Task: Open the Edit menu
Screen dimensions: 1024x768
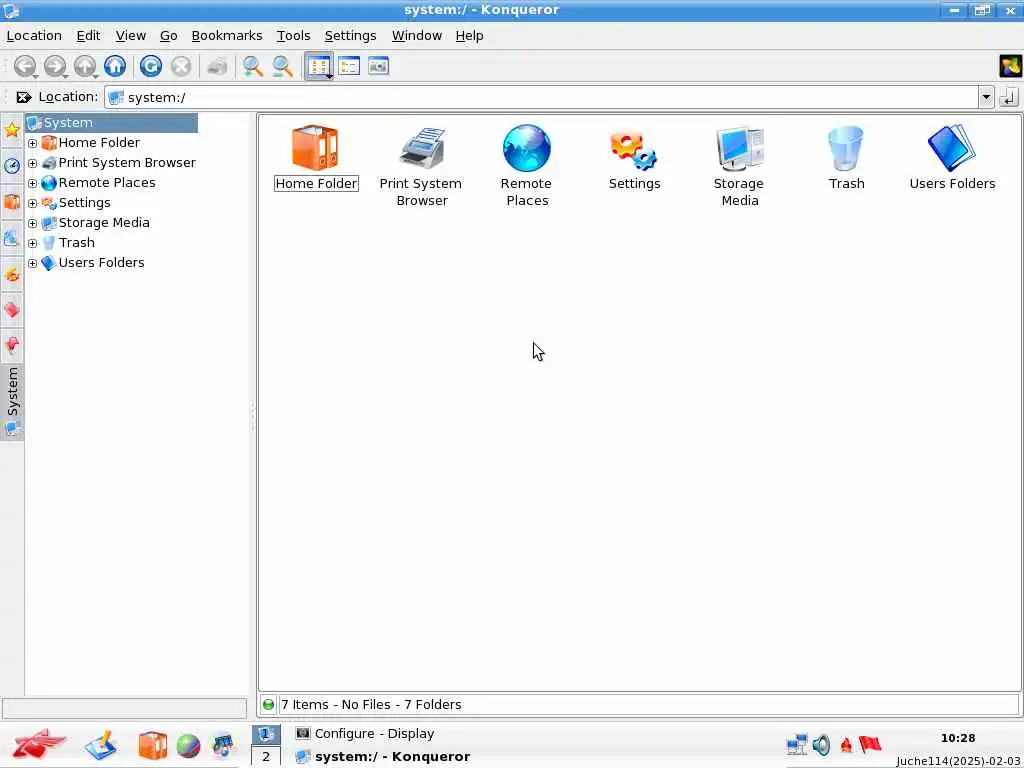Action: pos(88,36)
